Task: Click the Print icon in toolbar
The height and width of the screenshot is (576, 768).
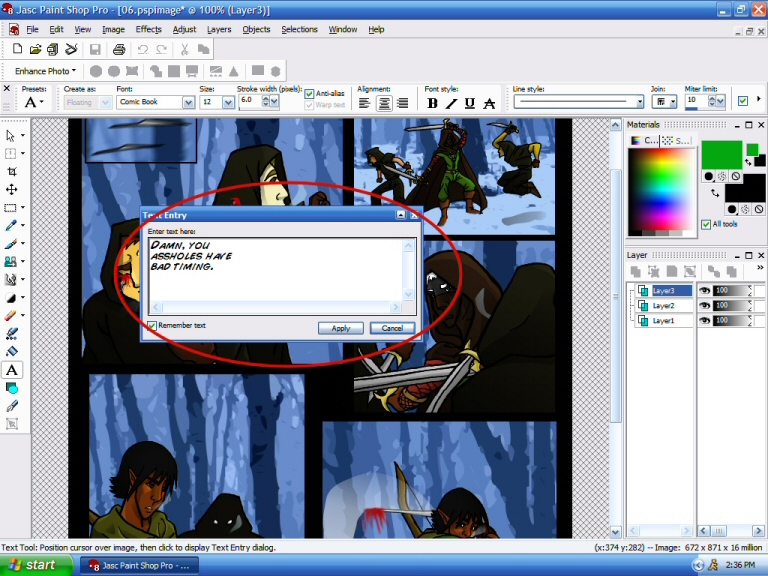Action: pyautogui.click(x=118, y=49)
